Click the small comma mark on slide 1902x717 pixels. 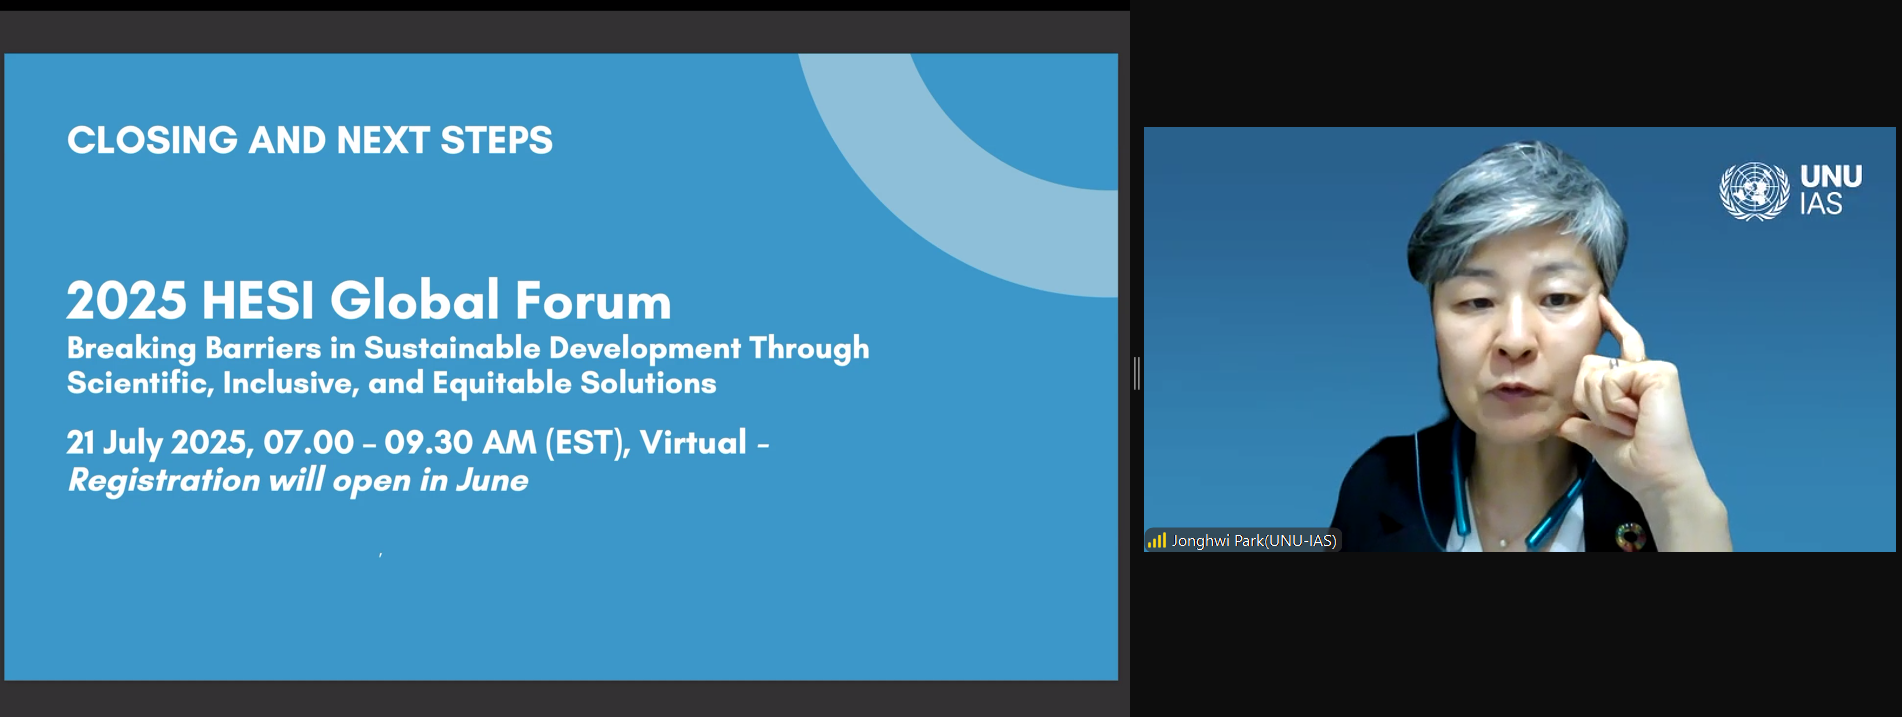click(380, 554)
